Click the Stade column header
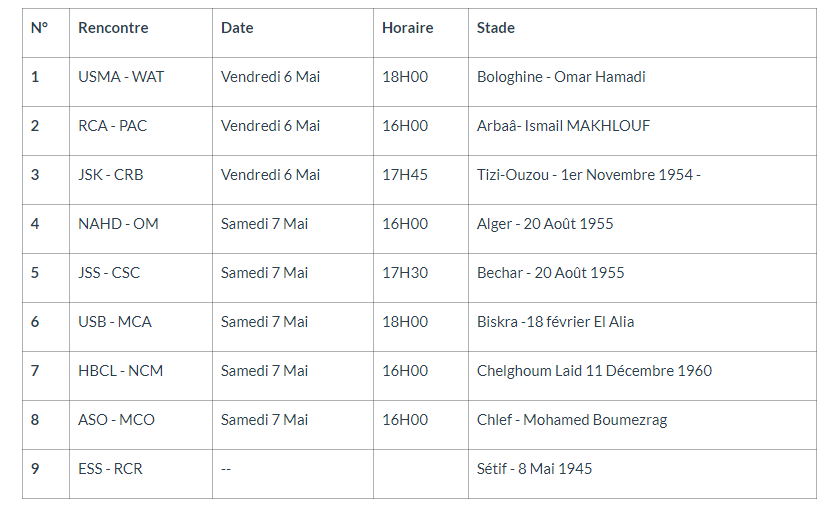835x512 pixels. 496,28
